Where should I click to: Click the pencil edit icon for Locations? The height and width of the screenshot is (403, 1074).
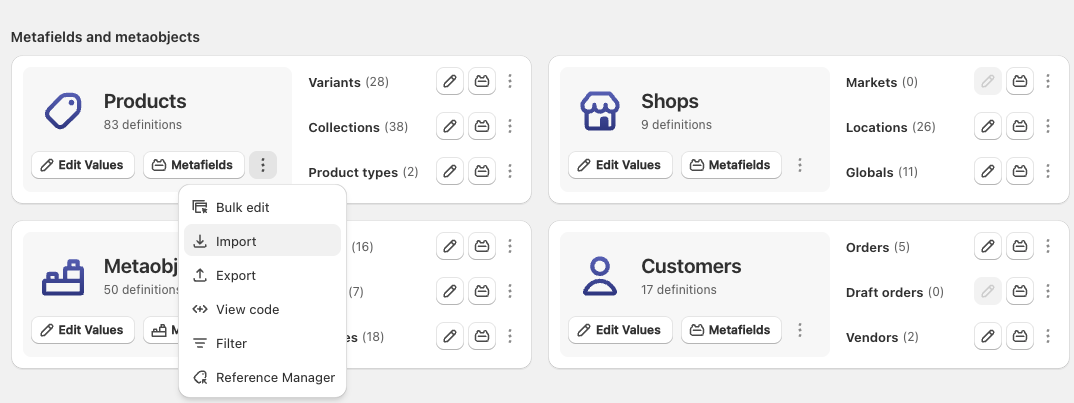coord(987,126)
